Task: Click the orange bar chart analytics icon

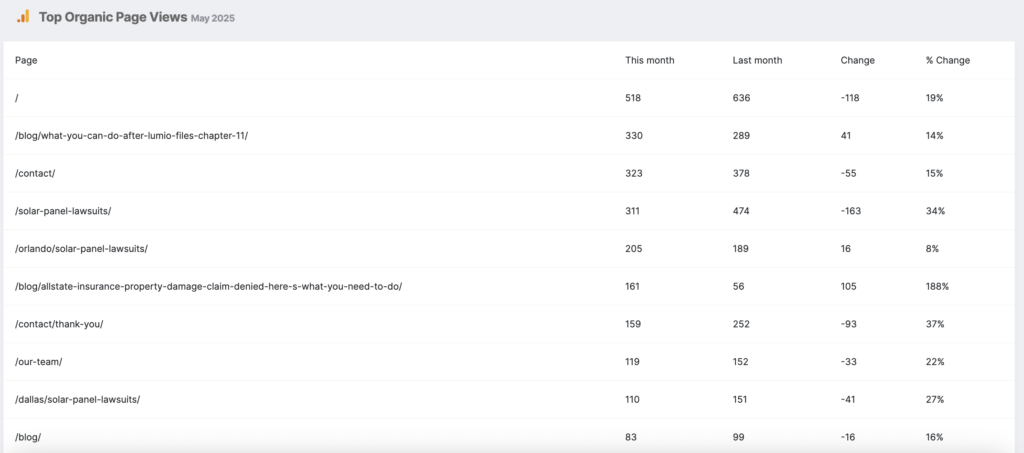Action: pyautogui.click(x=23, y=16)
